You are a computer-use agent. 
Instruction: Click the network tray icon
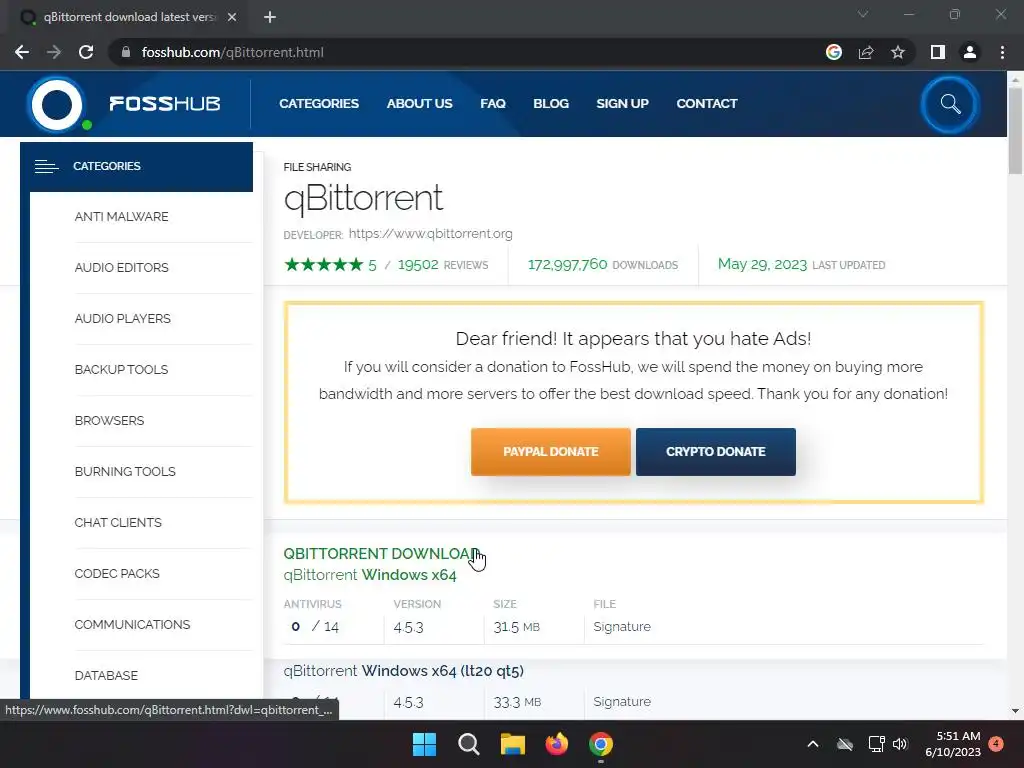(x=876, y=744)
